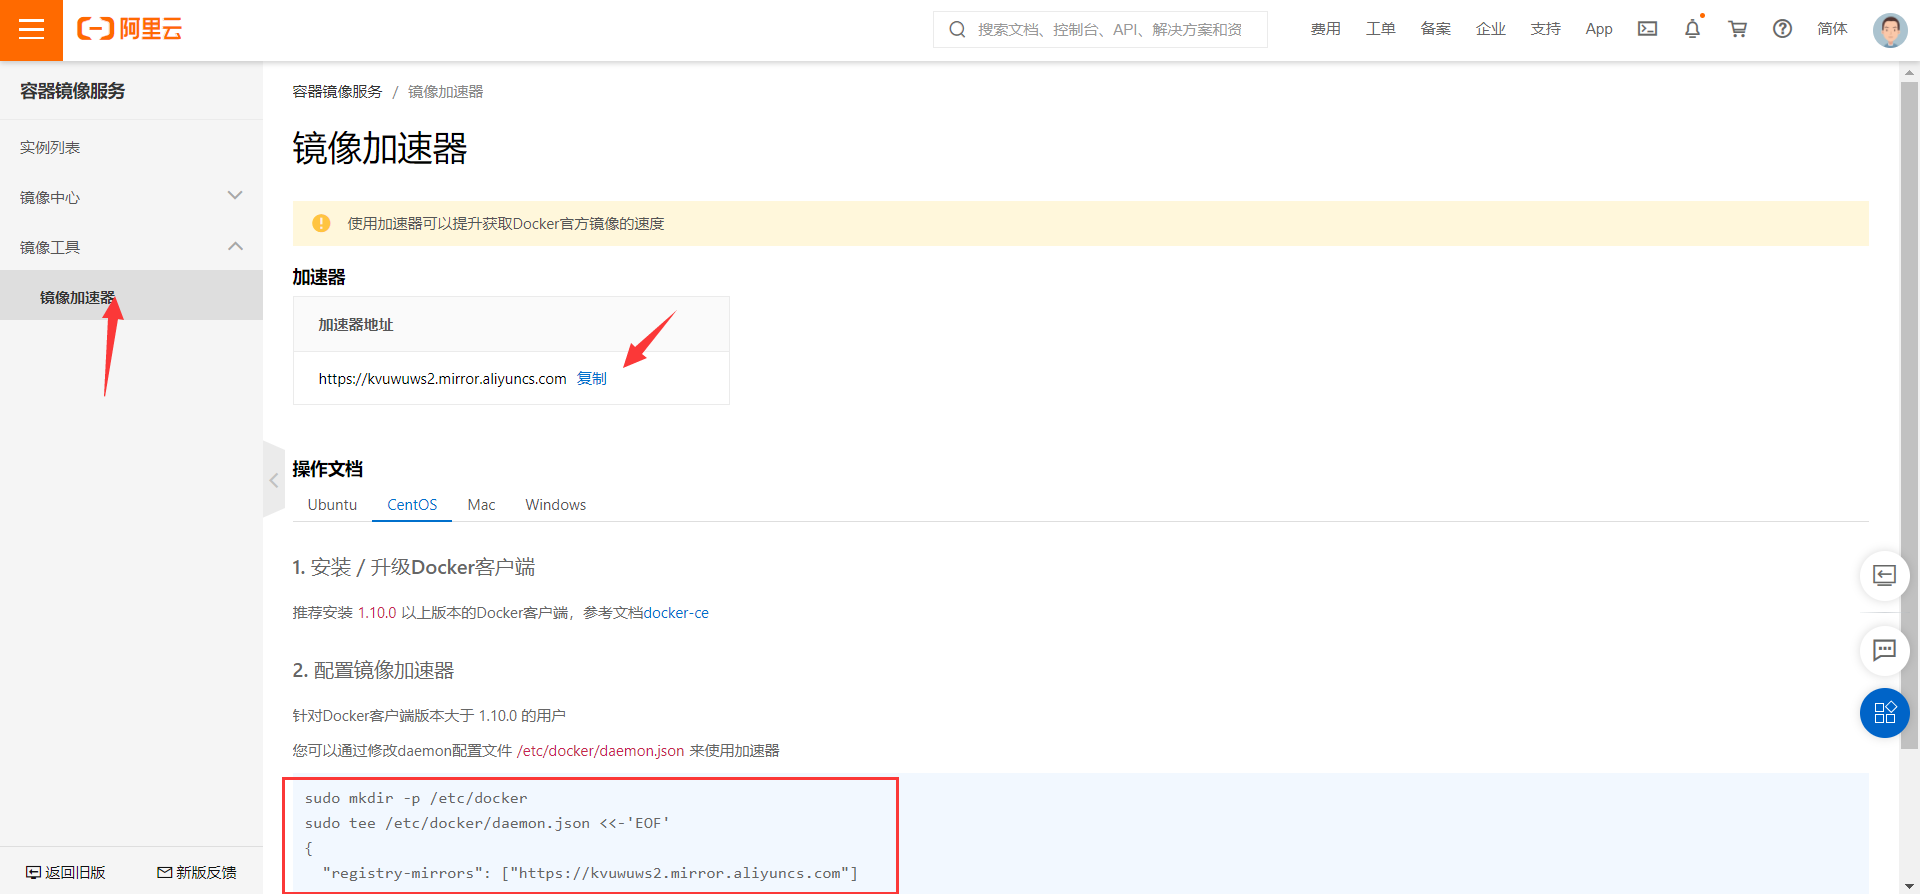Open 工单 in the top navigation
This screenshot has height=894, width=1920.
(x=1380, y=29)
